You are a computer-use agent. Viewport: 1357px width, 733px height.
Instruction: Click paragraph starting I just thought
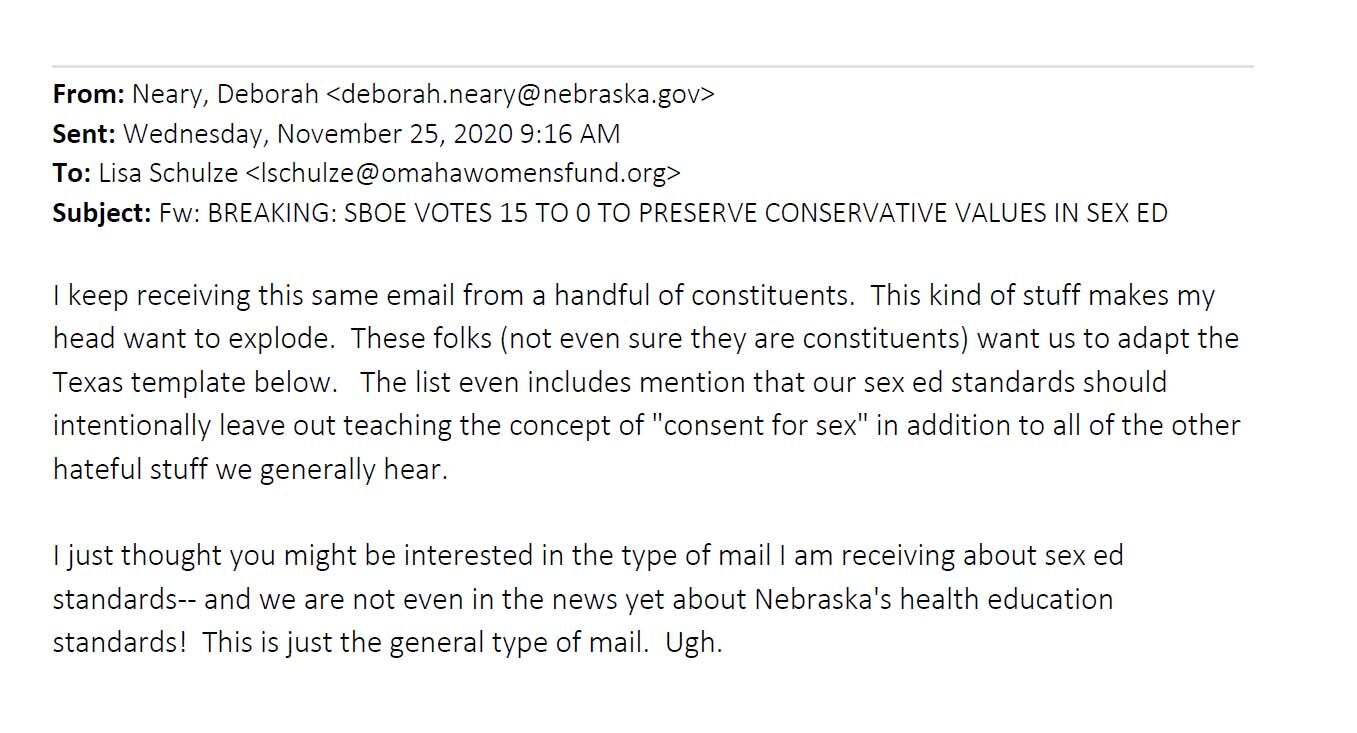[588, 599]
